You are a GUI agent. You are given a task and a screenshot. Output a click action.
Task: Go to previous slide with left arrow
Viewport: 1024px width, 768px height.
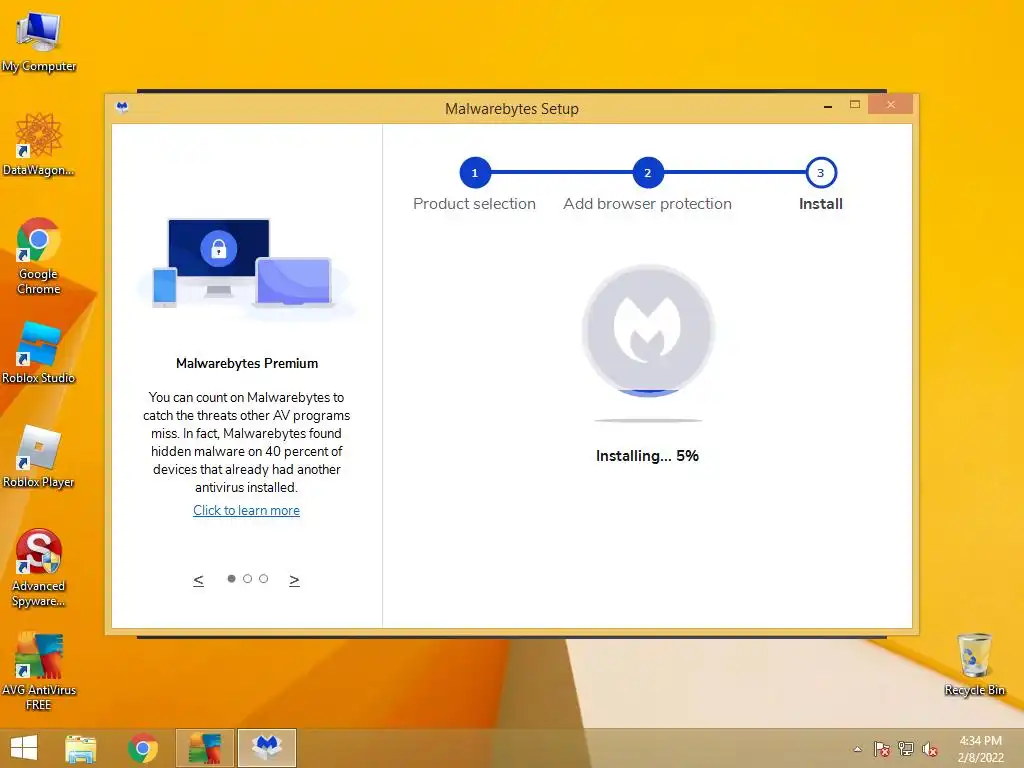pos(199,580)
